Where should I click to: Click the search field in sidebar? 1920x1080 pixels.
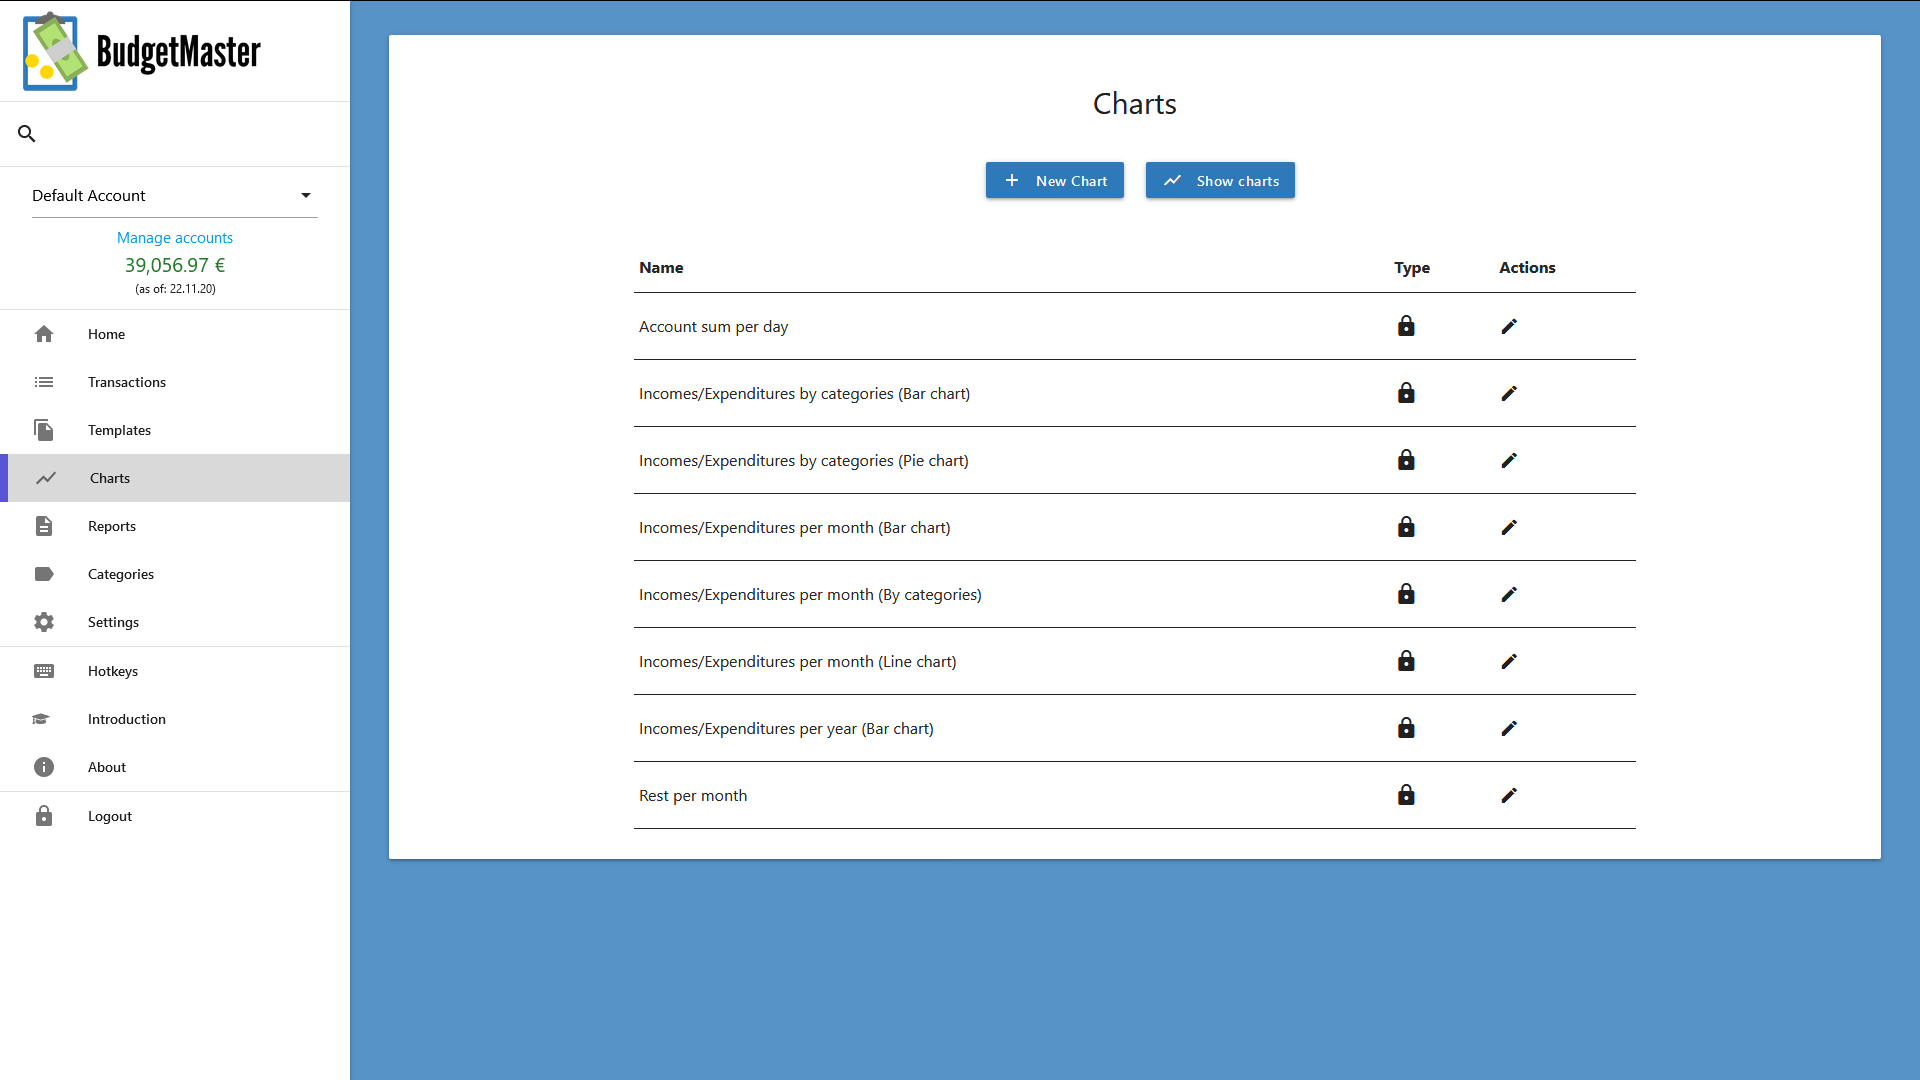(x=175, y=134)
